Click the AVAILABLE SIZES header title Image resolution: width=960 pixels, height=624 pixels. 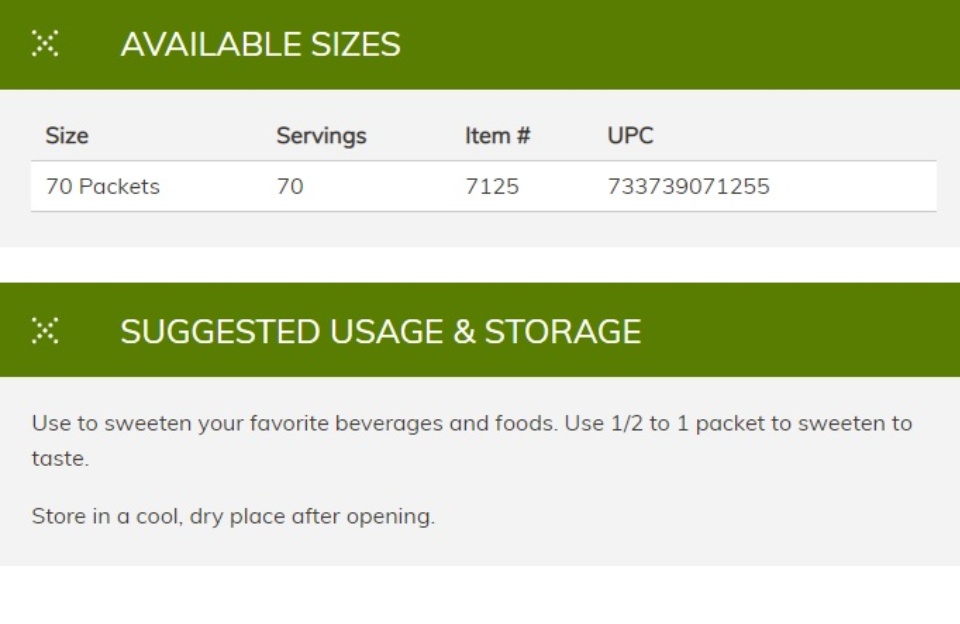pyautogui.click(x=260, y=44)
